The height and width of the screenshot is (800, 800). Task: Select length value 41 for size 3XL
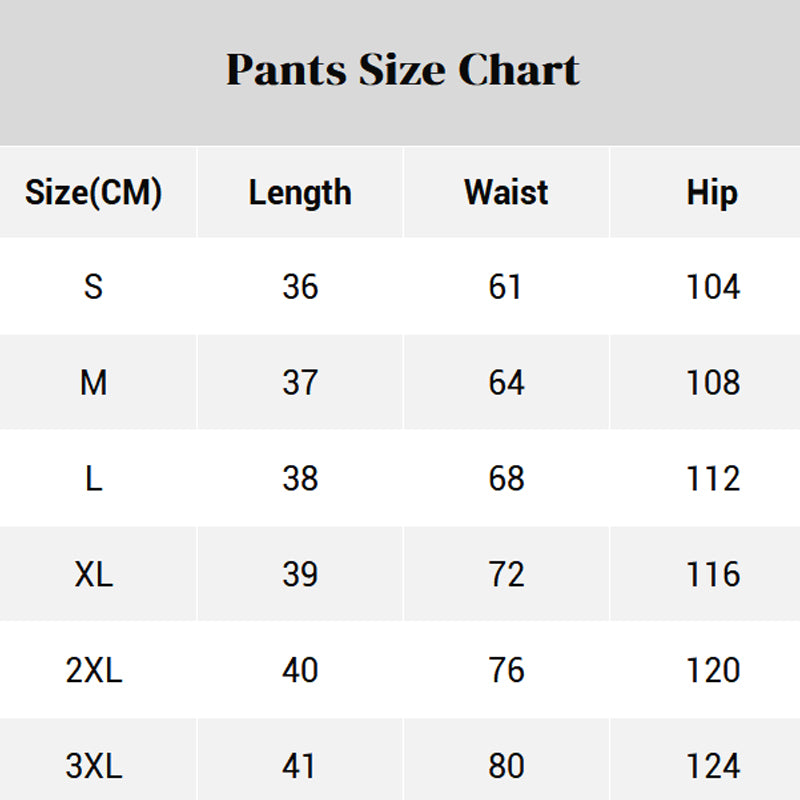300,767
